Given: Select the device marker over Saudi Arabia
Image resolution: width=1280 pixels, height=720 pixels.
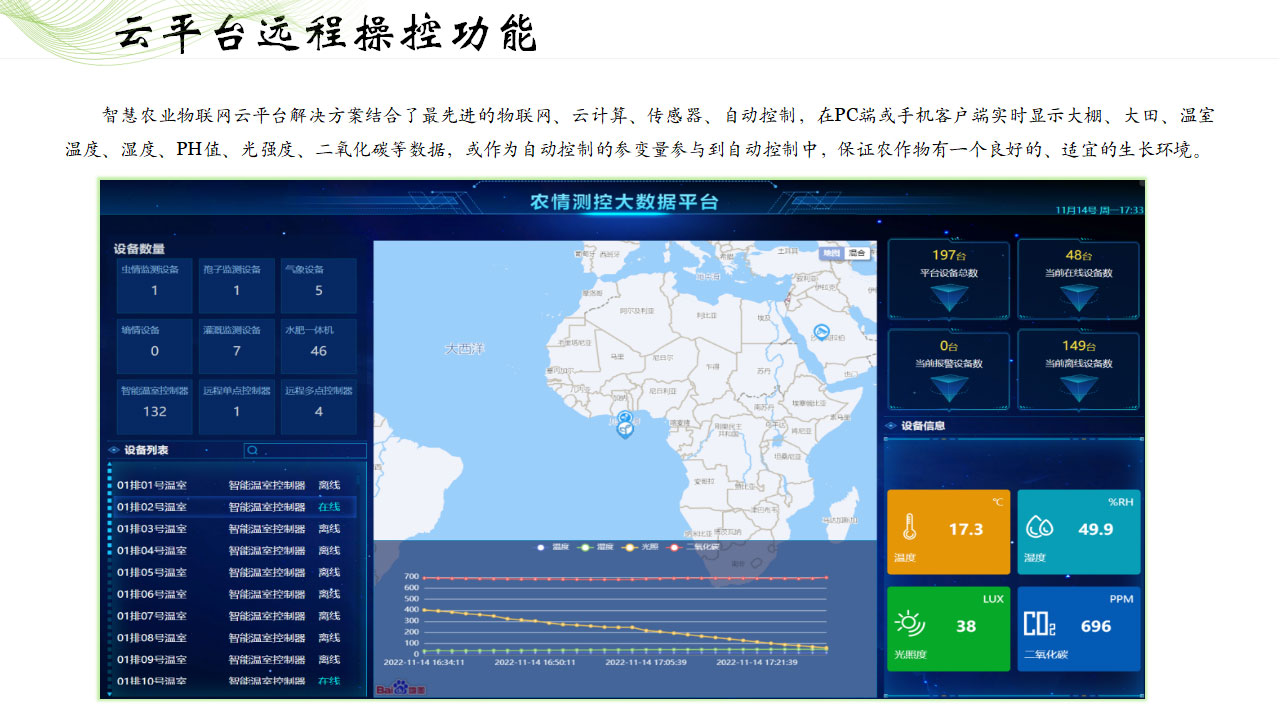Looking at the screenshot, I should coord(822,332).
